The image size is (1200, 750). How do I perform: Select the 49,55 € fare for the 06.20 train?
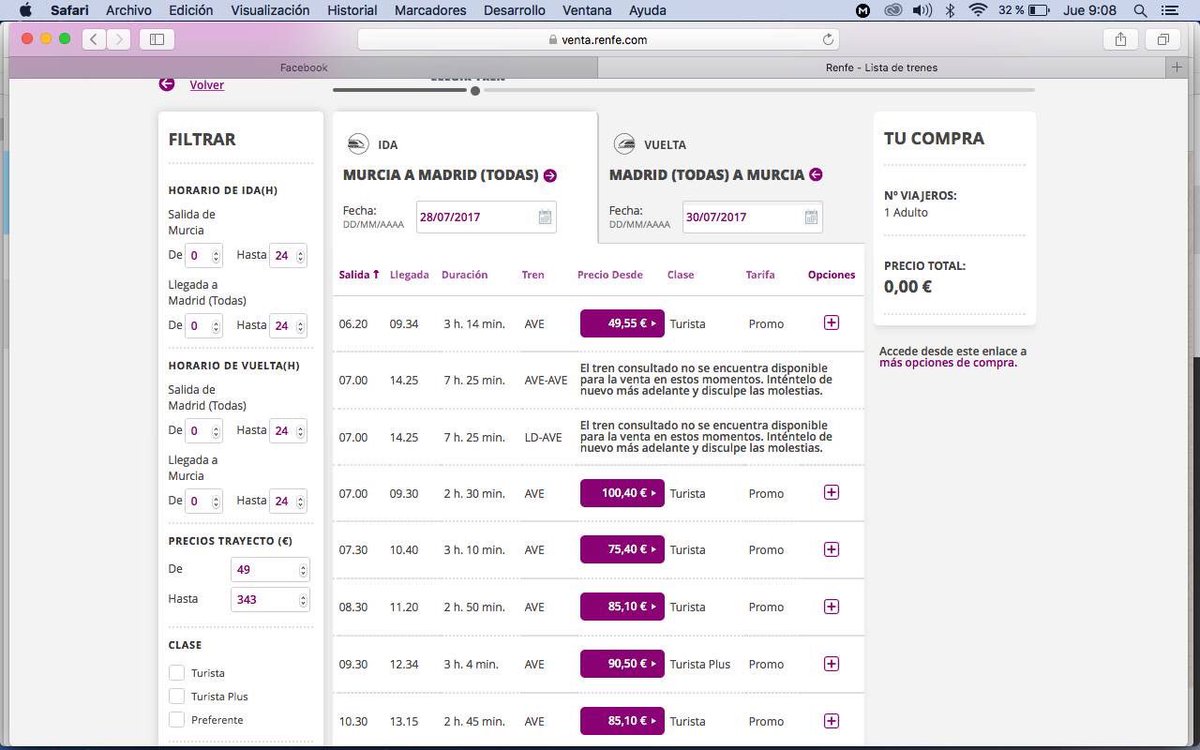(621, 323)
